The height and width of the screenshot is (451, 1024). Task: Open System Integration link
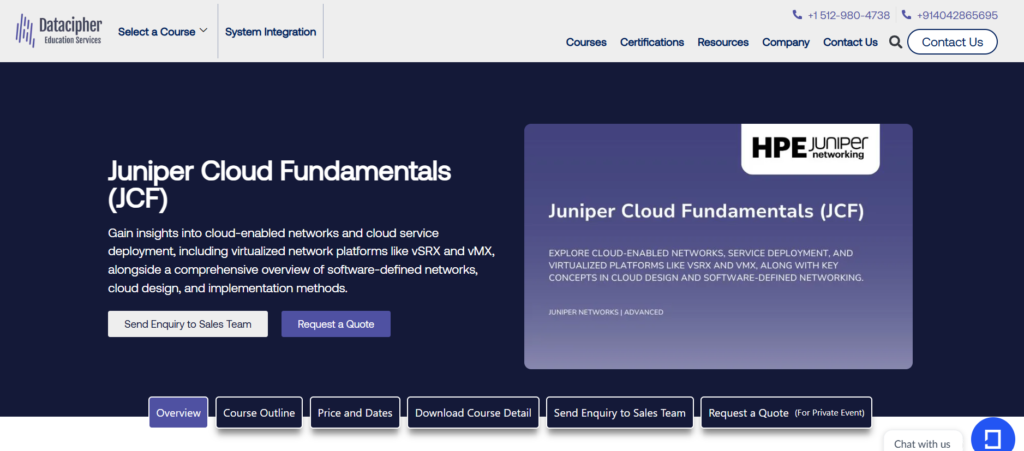(x=270, y=31)
